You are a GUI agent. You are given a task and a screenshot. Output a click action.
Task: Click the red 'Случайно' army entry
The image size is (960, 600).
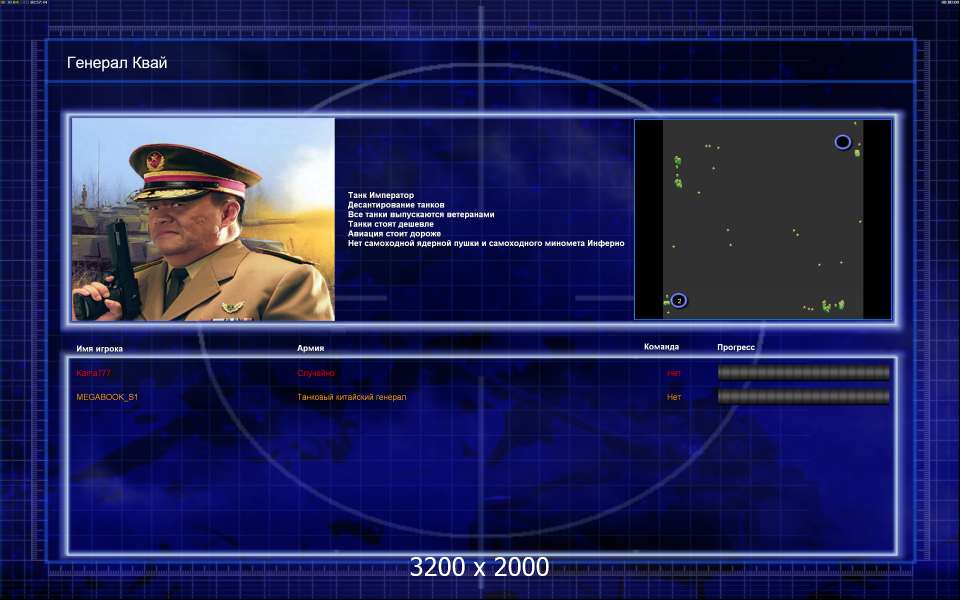coord(316,373)
